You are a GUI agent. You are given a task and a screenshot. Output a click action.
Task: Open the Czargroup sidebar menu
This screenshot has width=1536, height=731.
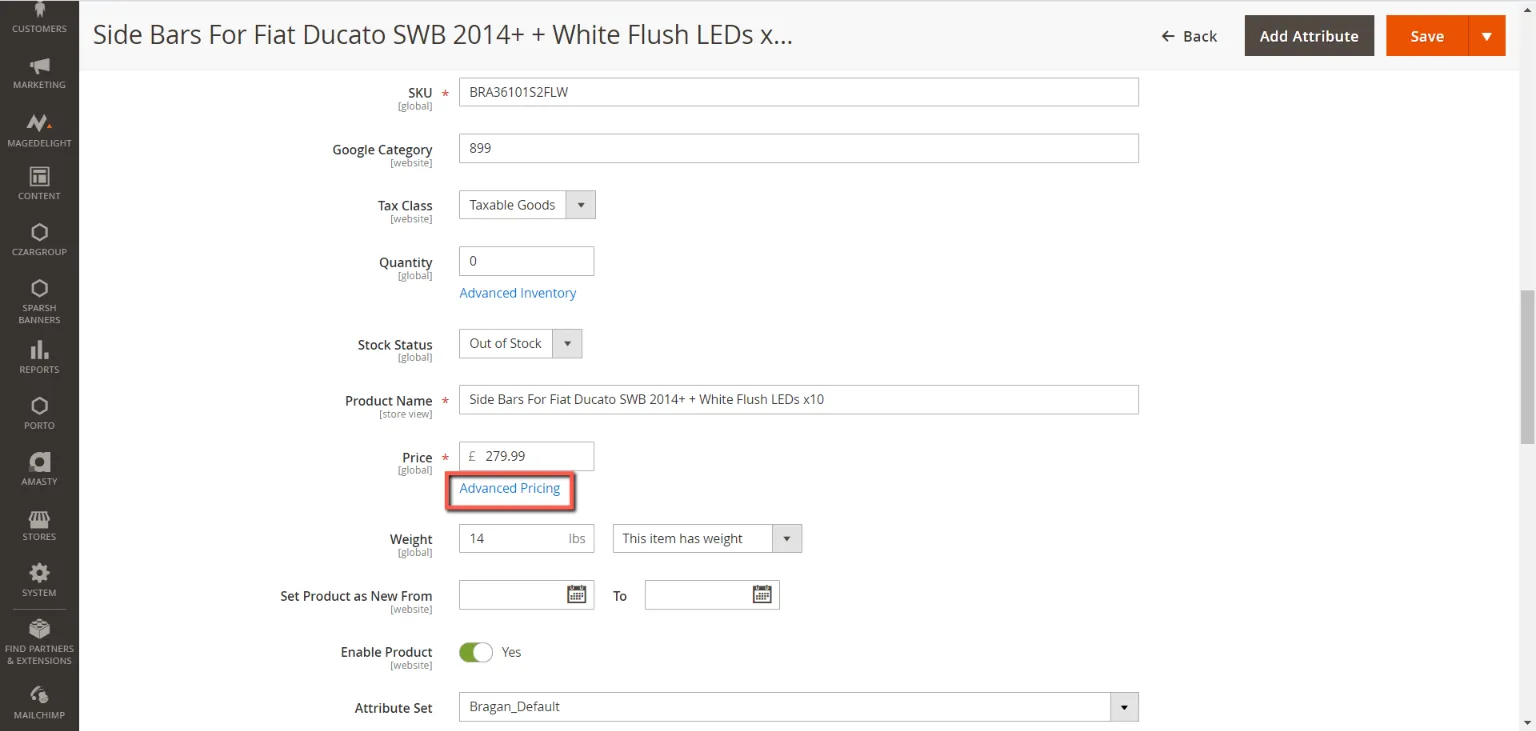[39, 240]
